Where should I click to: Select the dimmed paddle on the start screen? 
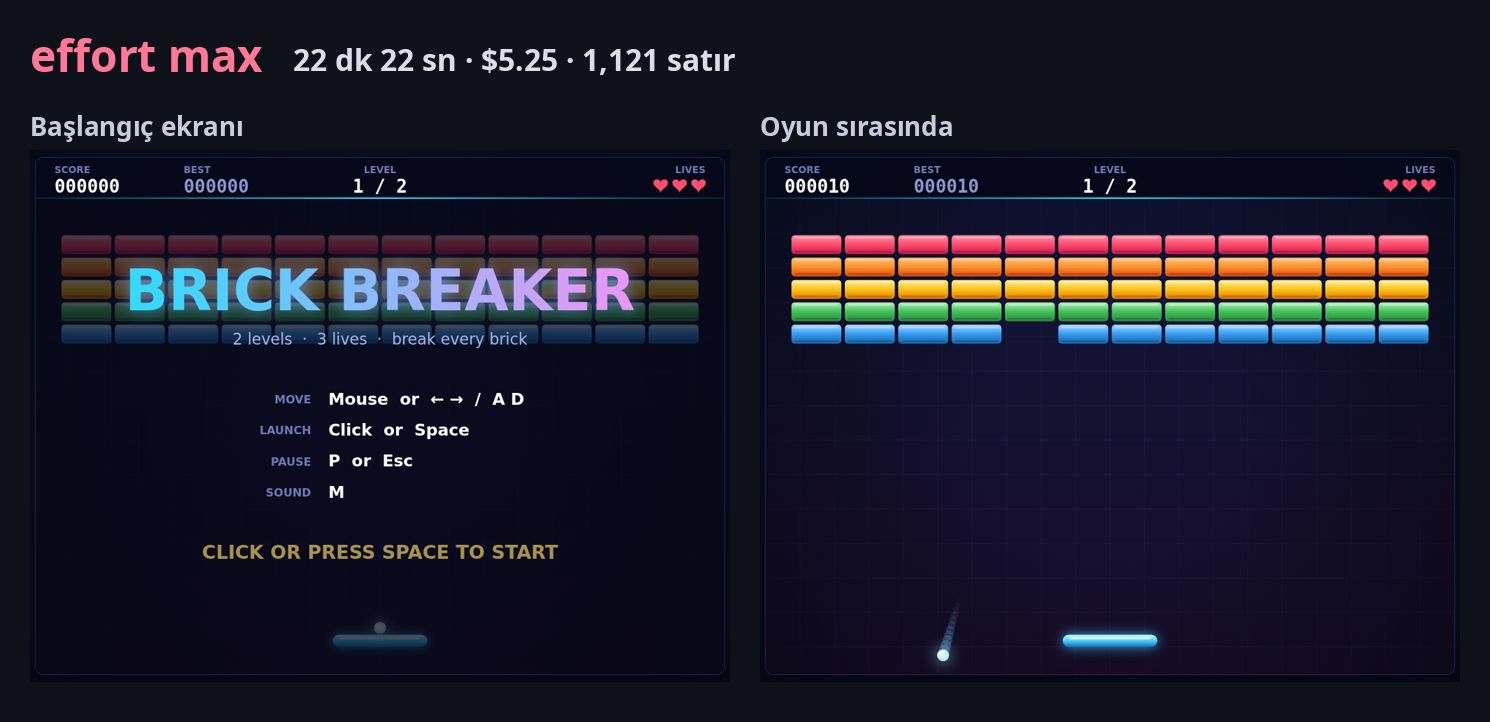pyautogui.click(x=380, y=641)
